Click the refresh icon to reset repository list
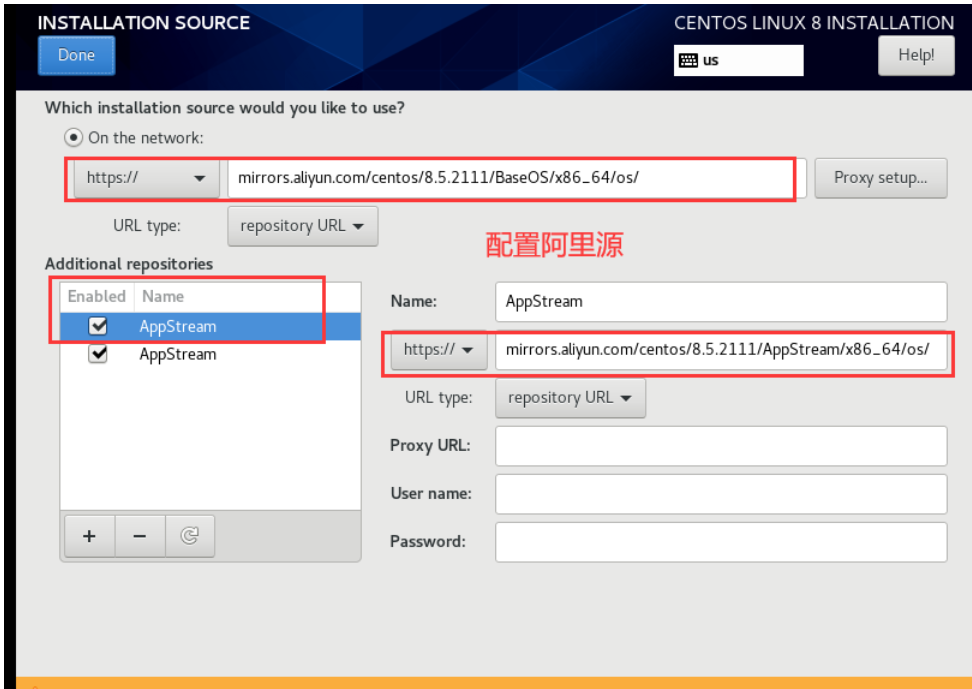Viewport: 972px width, 689px height. click(189, 537)
